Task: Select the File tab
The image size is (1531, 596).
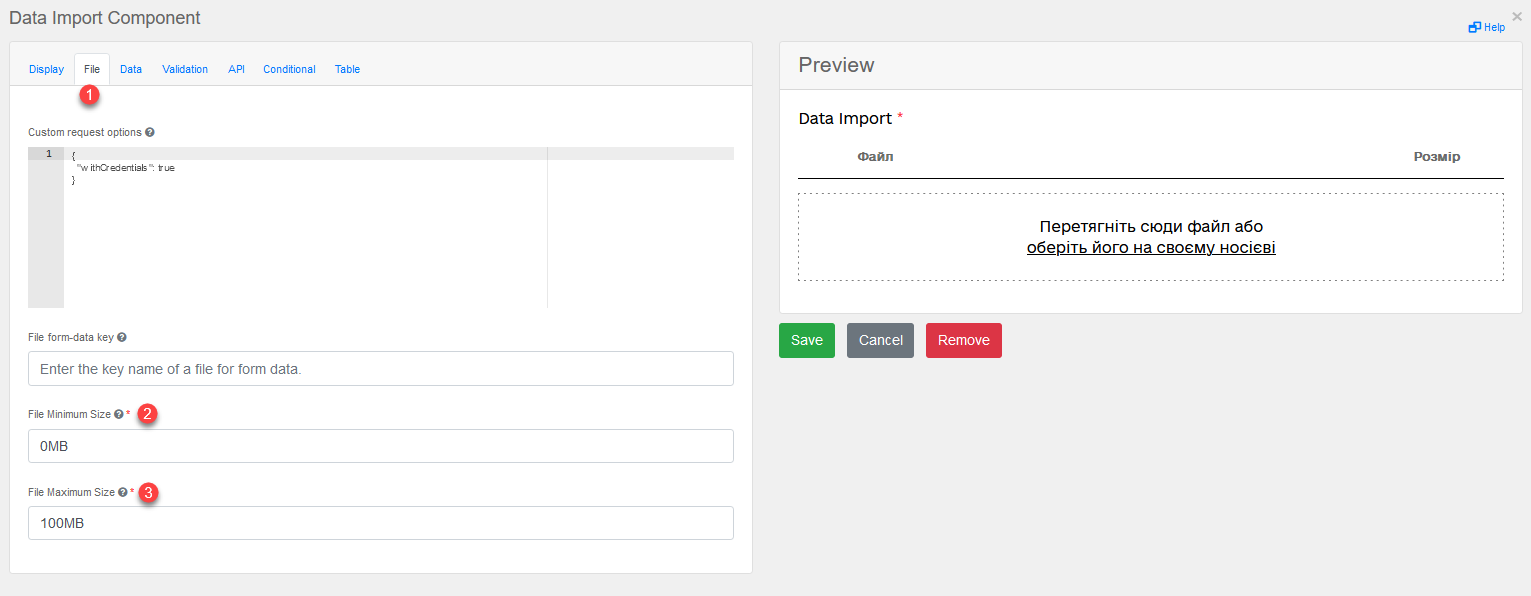Action: 92,69
